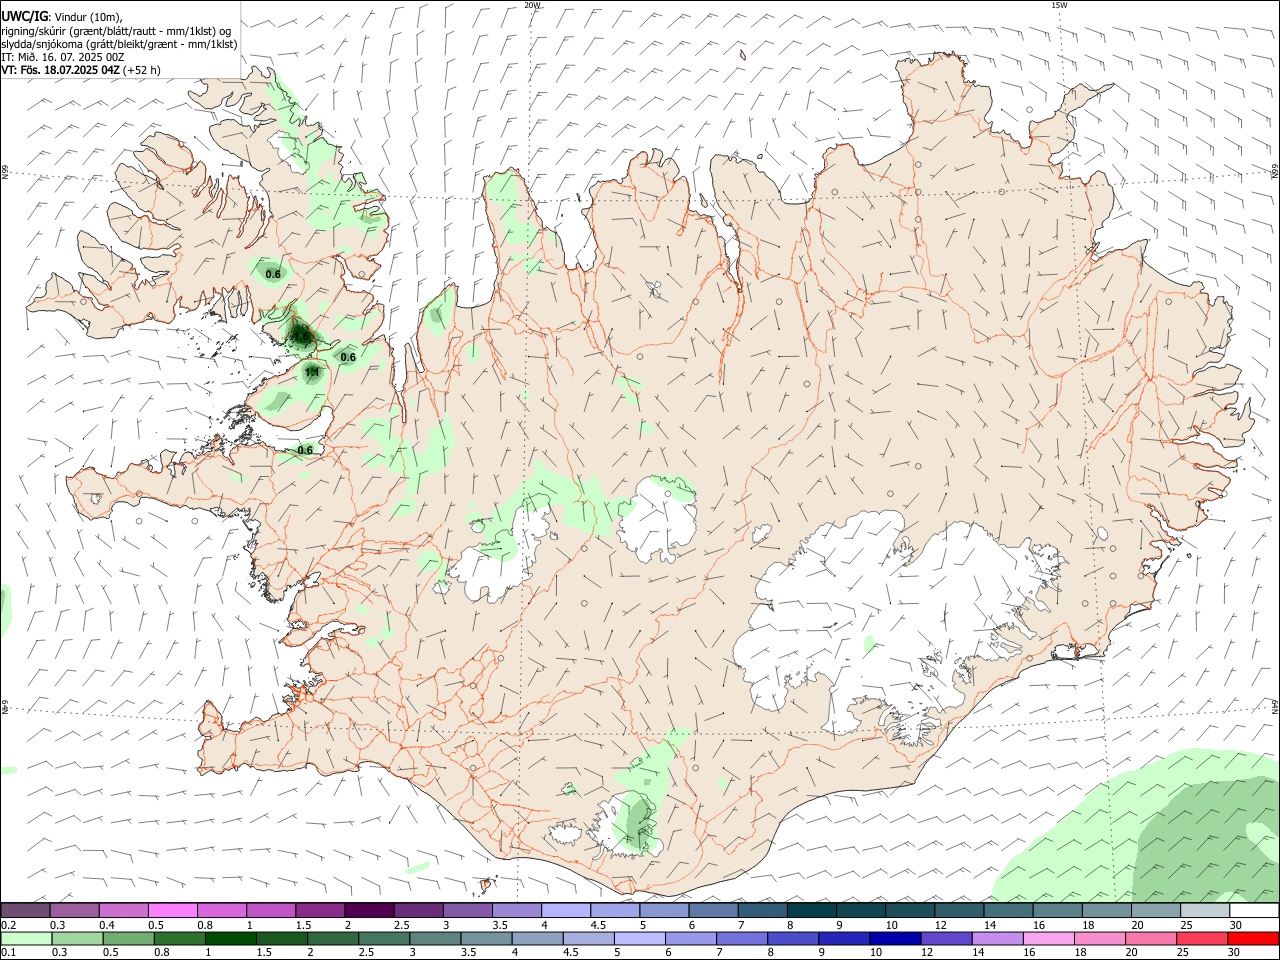Pick the 14 violet swatch in the bottom legend row

pyautogui.click(x=998, y=938)
